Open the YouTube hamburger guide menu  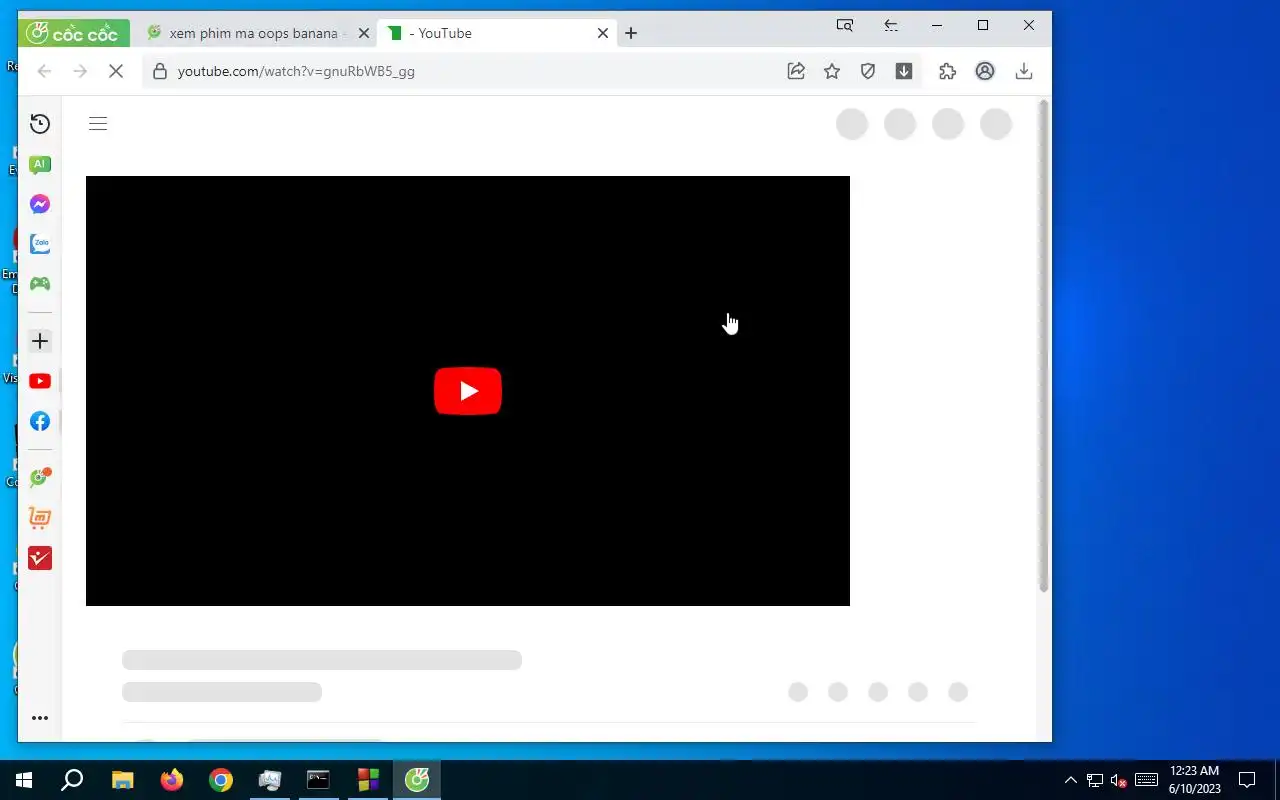98,124
